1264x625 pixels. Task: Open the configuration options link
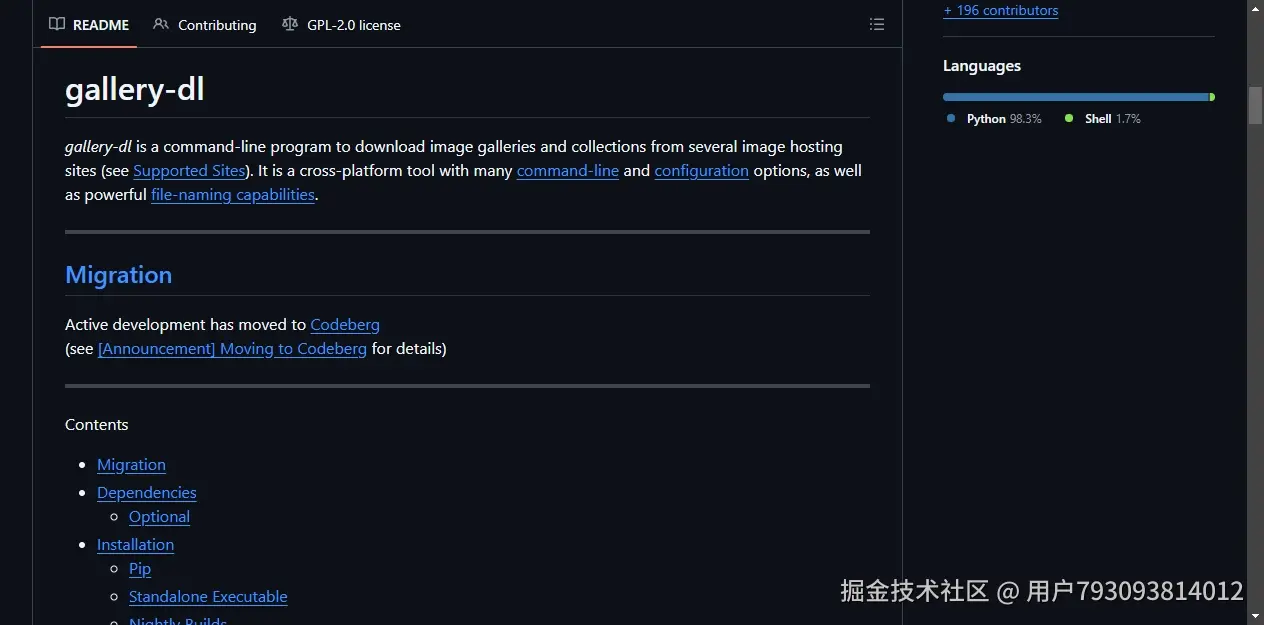point(701,171)
